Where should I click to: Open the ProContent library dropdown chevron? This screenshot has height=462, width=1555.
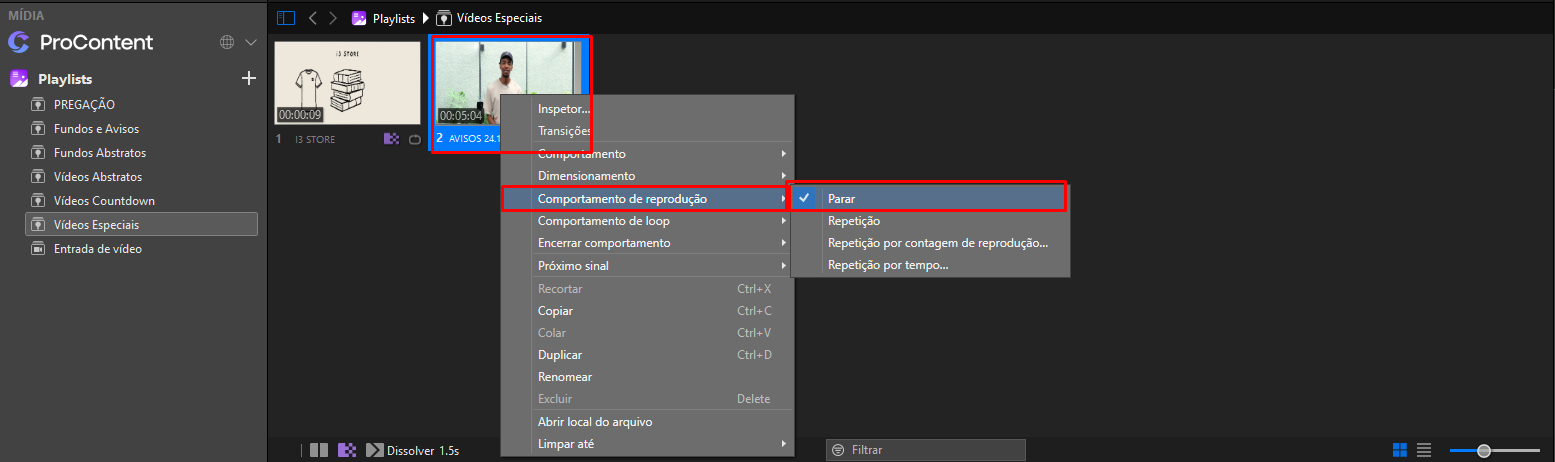tap(251, 43)
